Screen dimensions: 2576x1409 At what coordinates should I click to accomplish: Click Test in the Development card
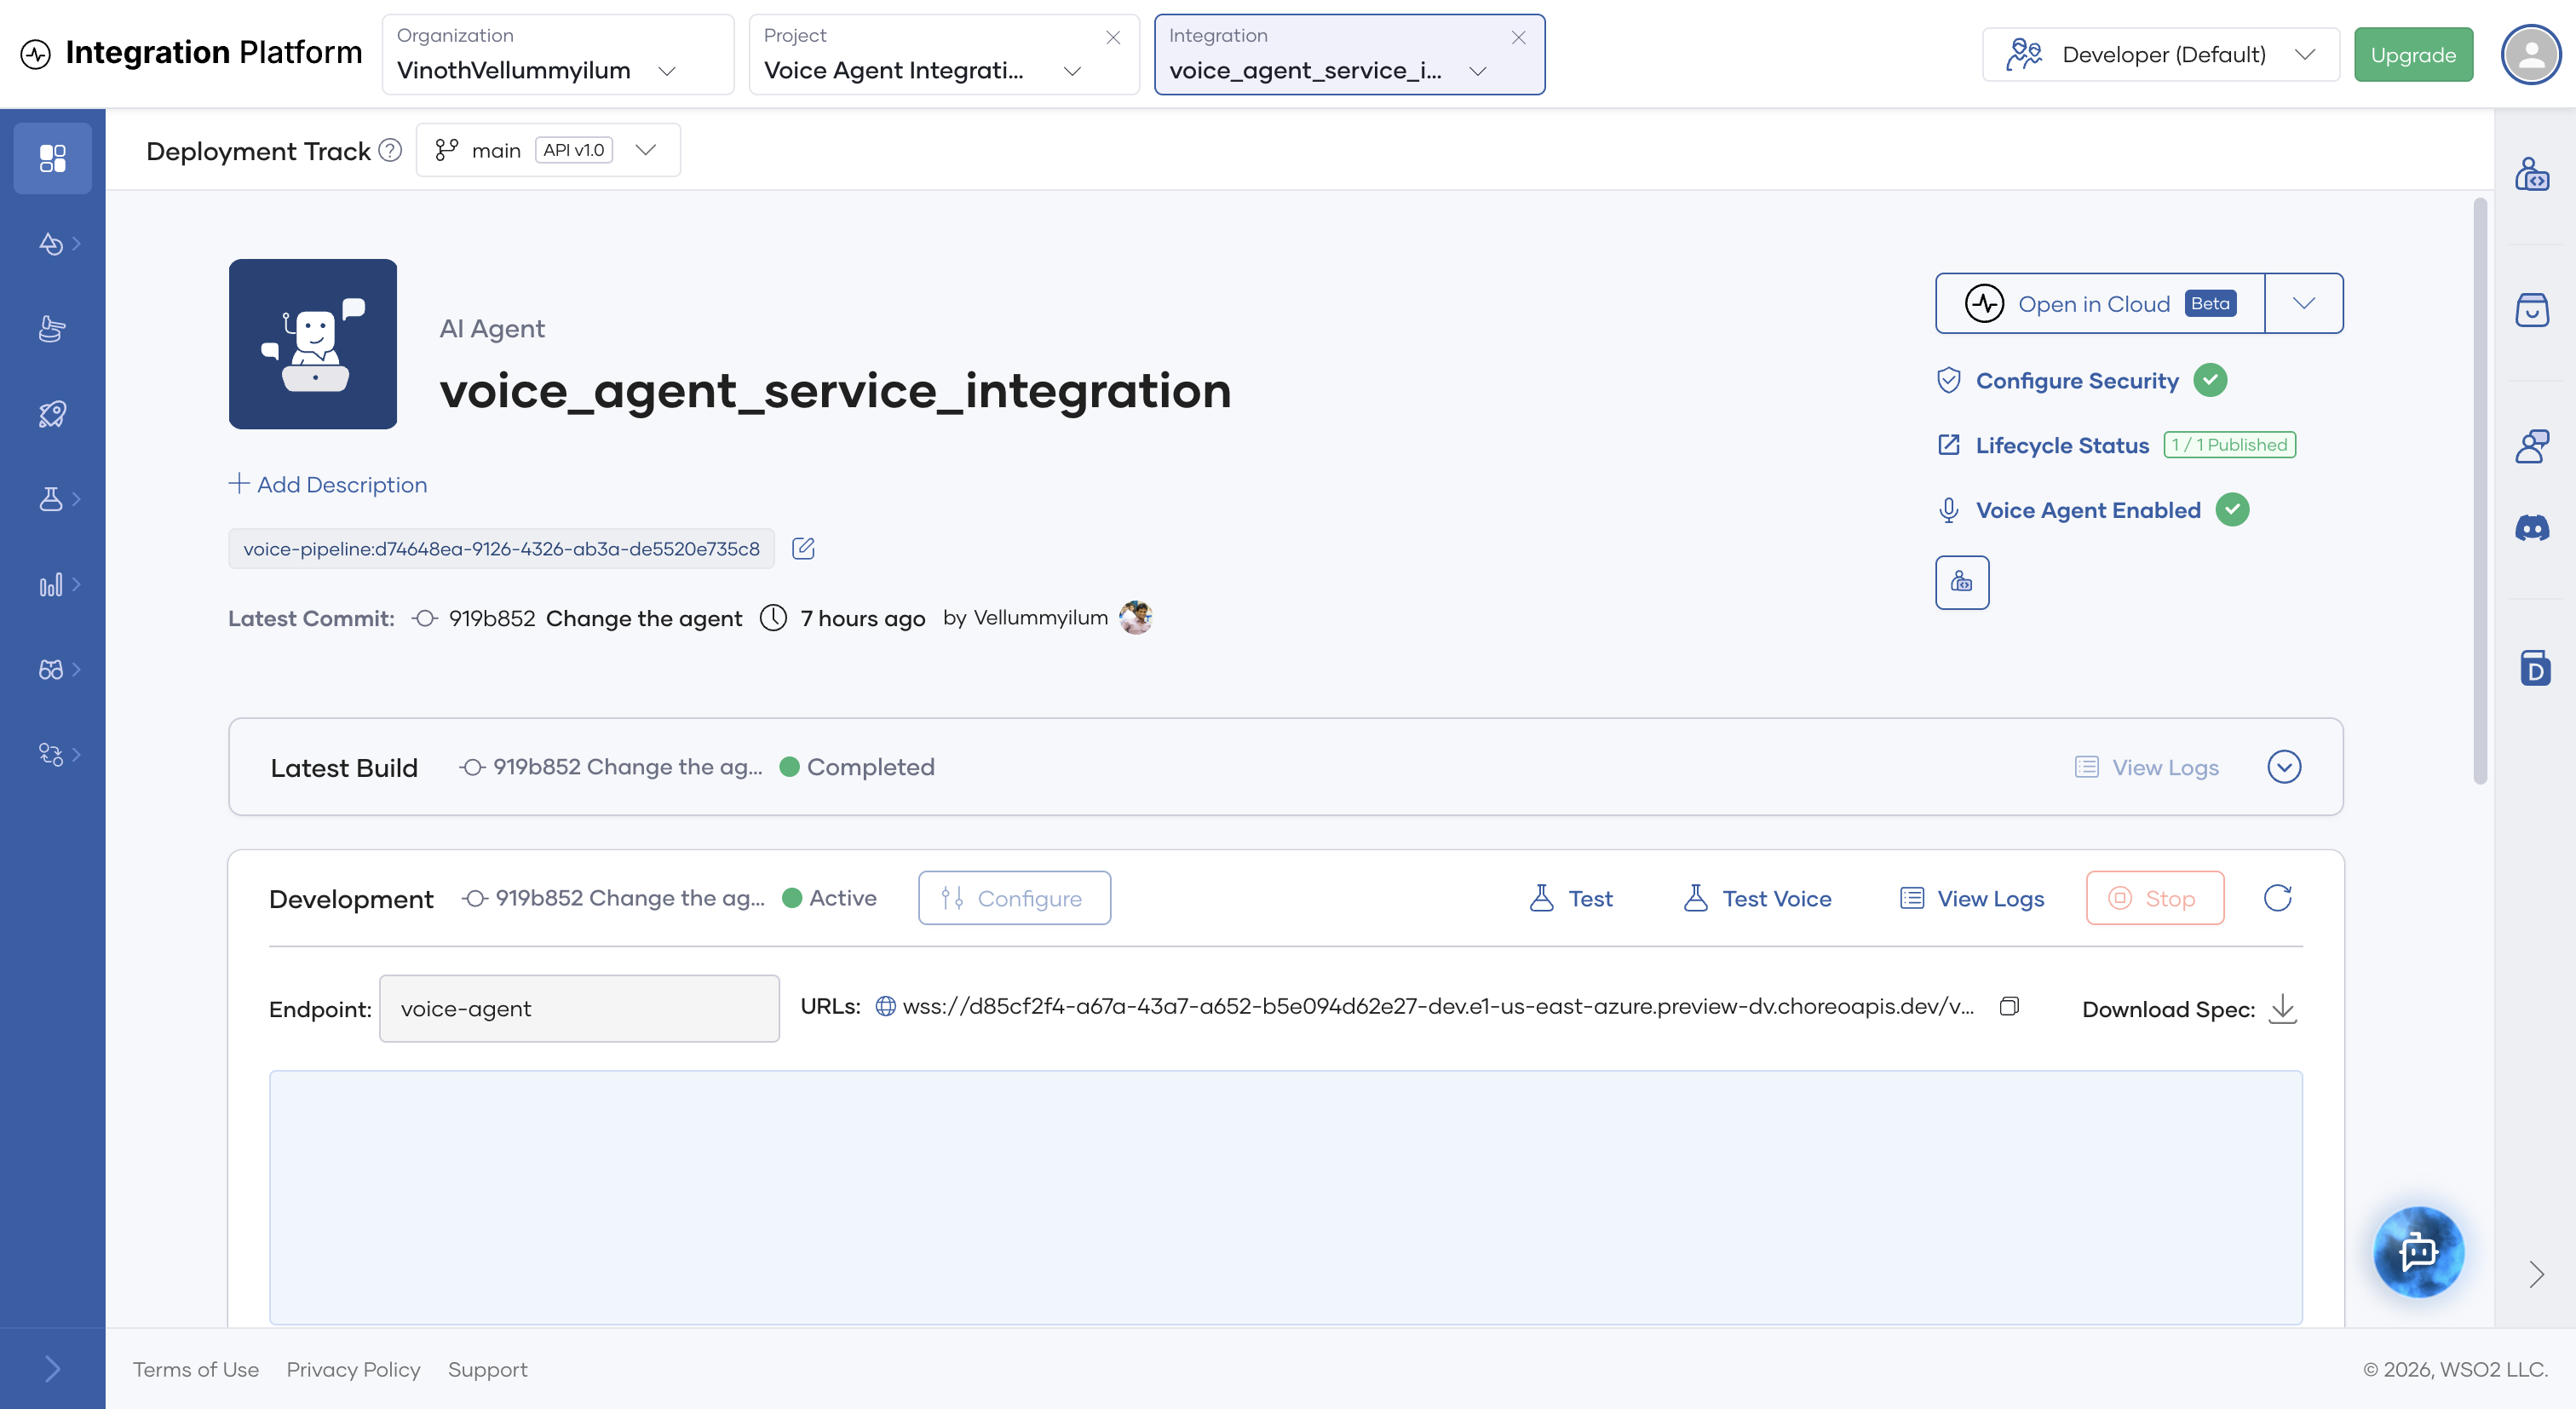pyautogui.click(x=1570, y=898)
